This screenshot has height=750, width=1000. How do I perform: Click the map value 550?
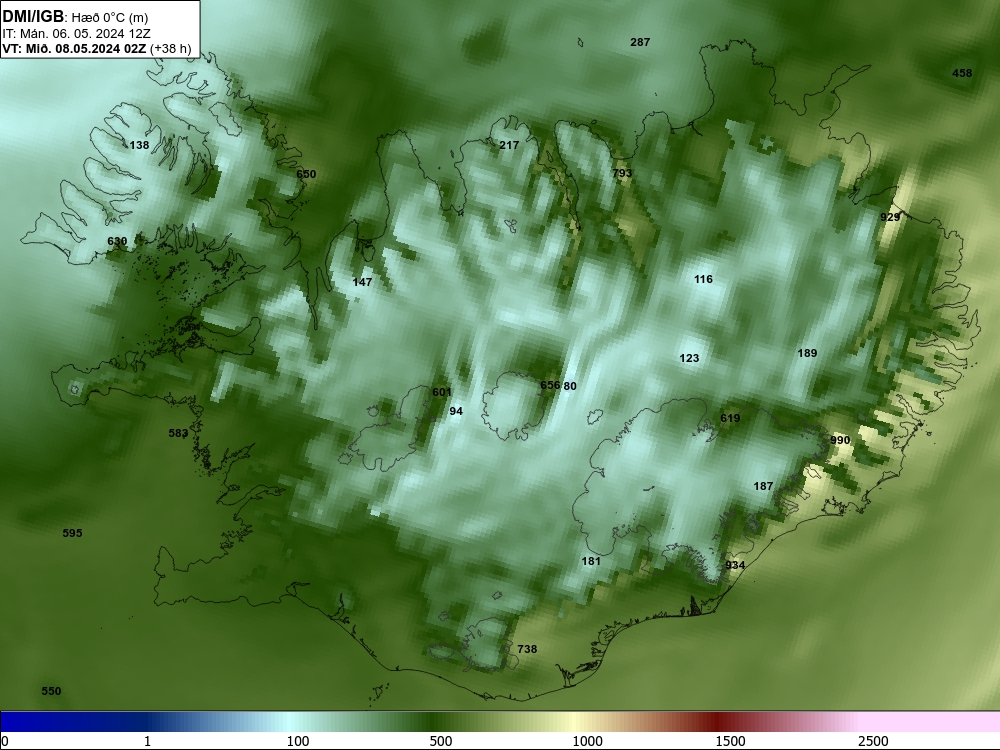[51, 691]
